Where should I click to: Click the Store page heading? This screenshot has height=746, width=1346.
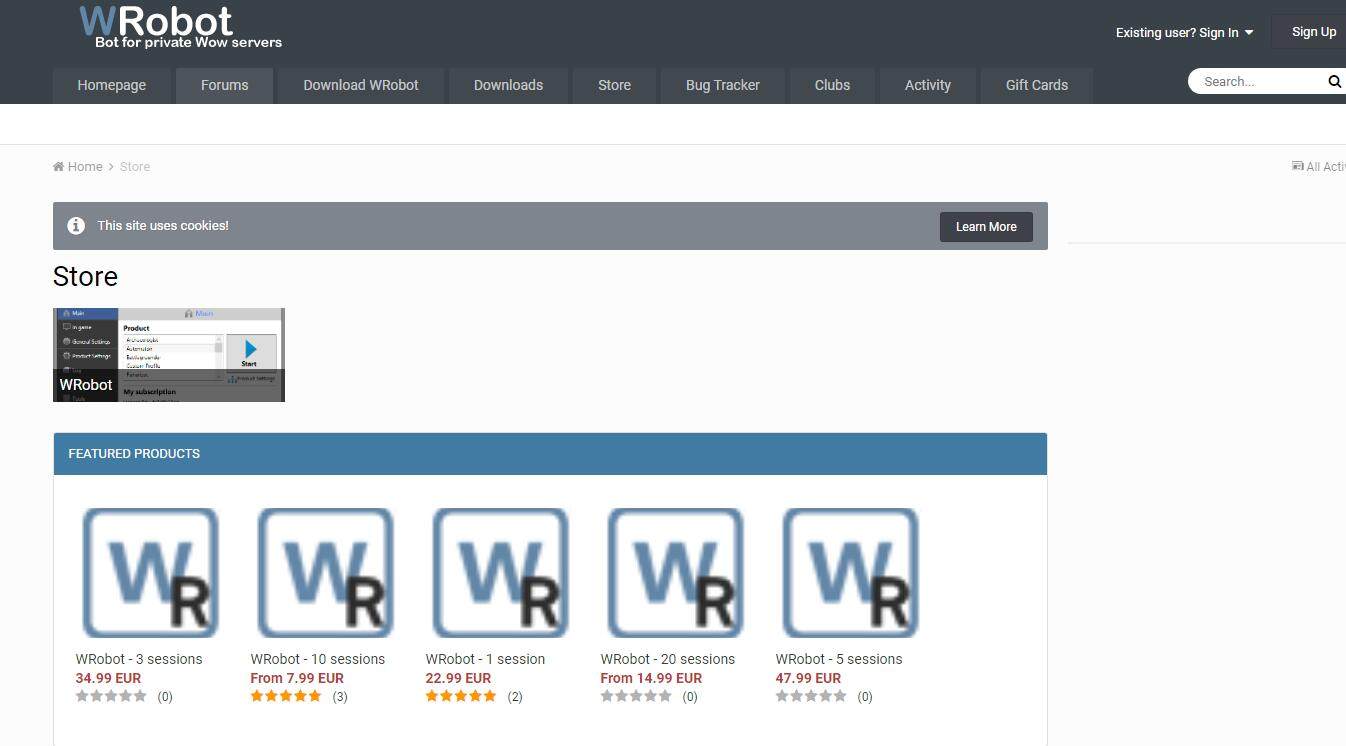point(85,277)
